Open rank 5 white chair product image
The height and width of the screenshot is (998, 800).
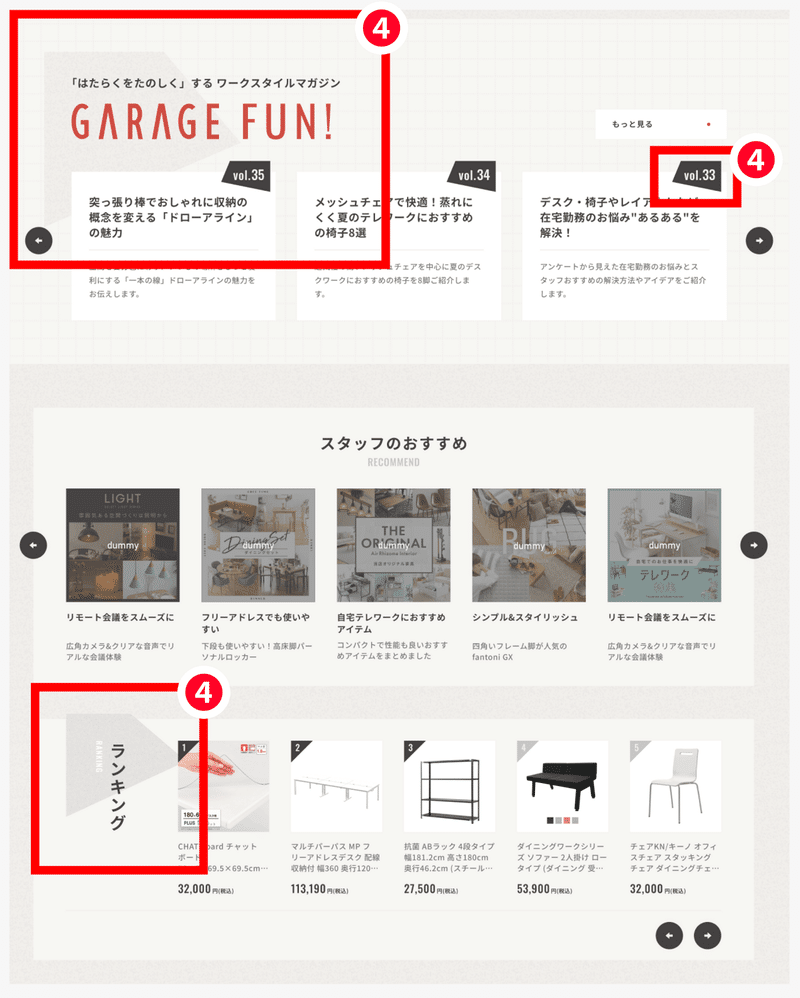(676, 786)
